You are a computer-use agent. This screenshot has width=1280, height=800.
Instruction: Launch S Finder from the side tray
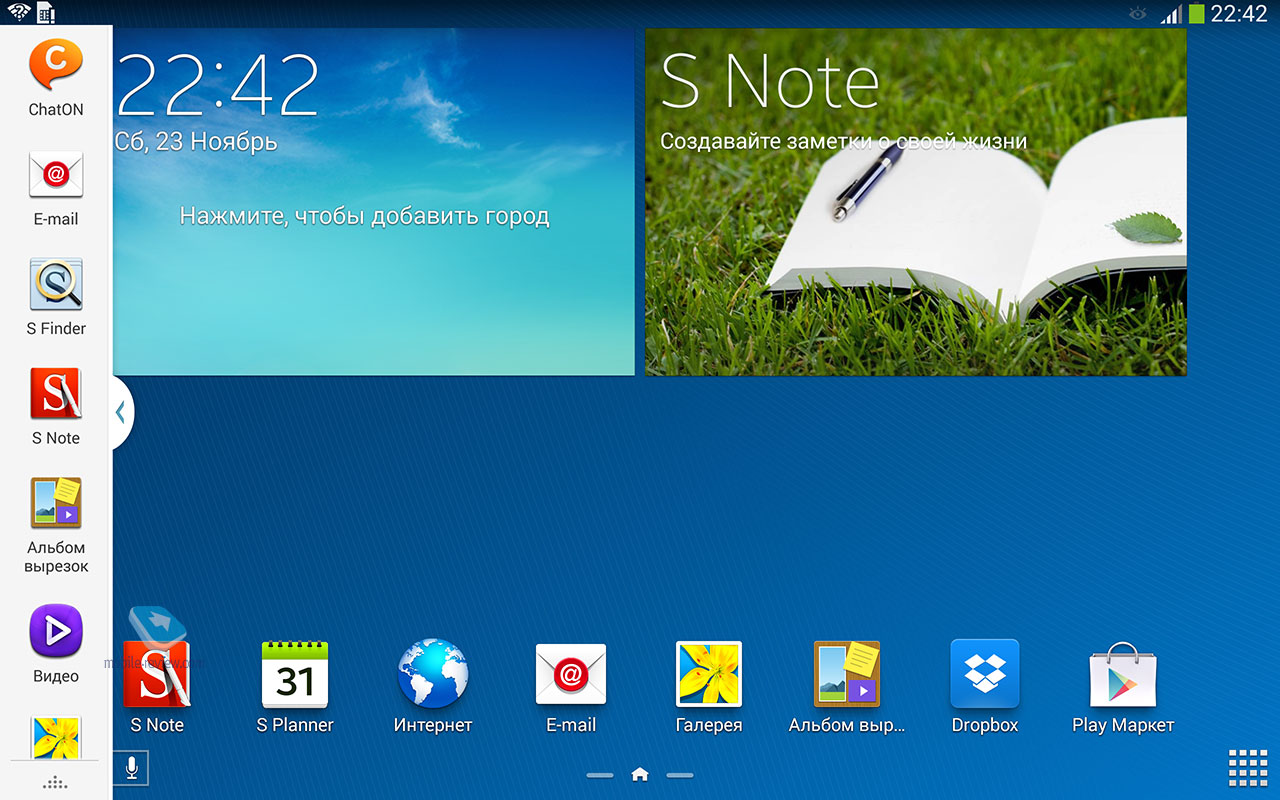[x=56, y=297]
